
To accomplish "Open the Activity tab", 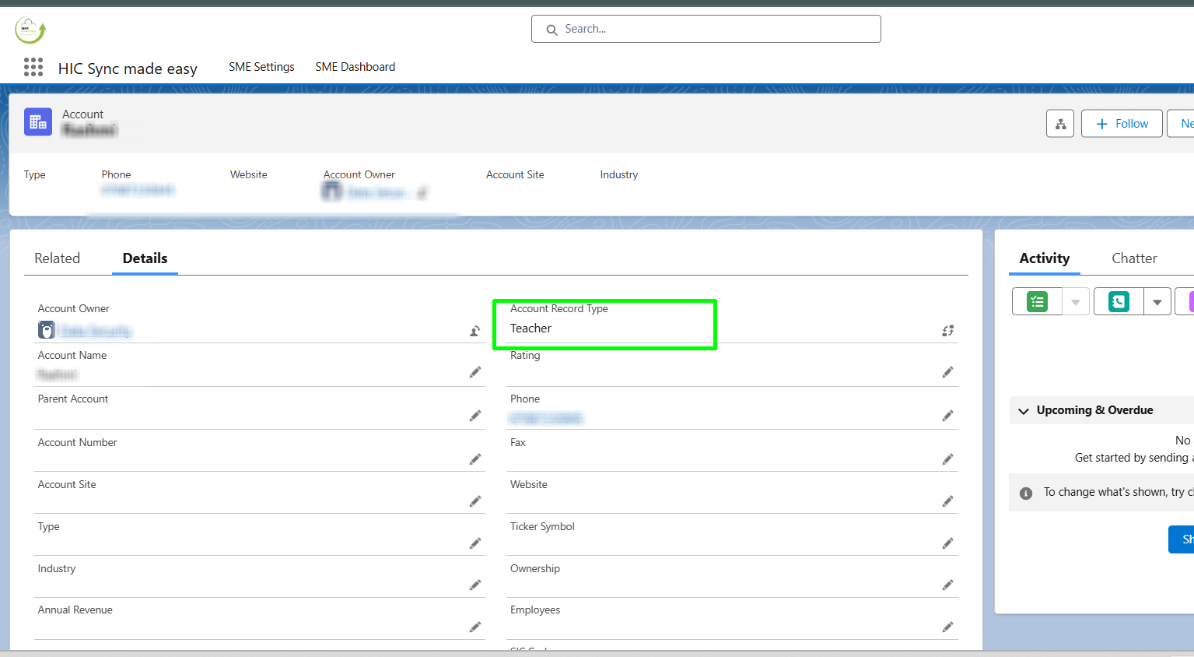I will click(x=1044, y=258).
